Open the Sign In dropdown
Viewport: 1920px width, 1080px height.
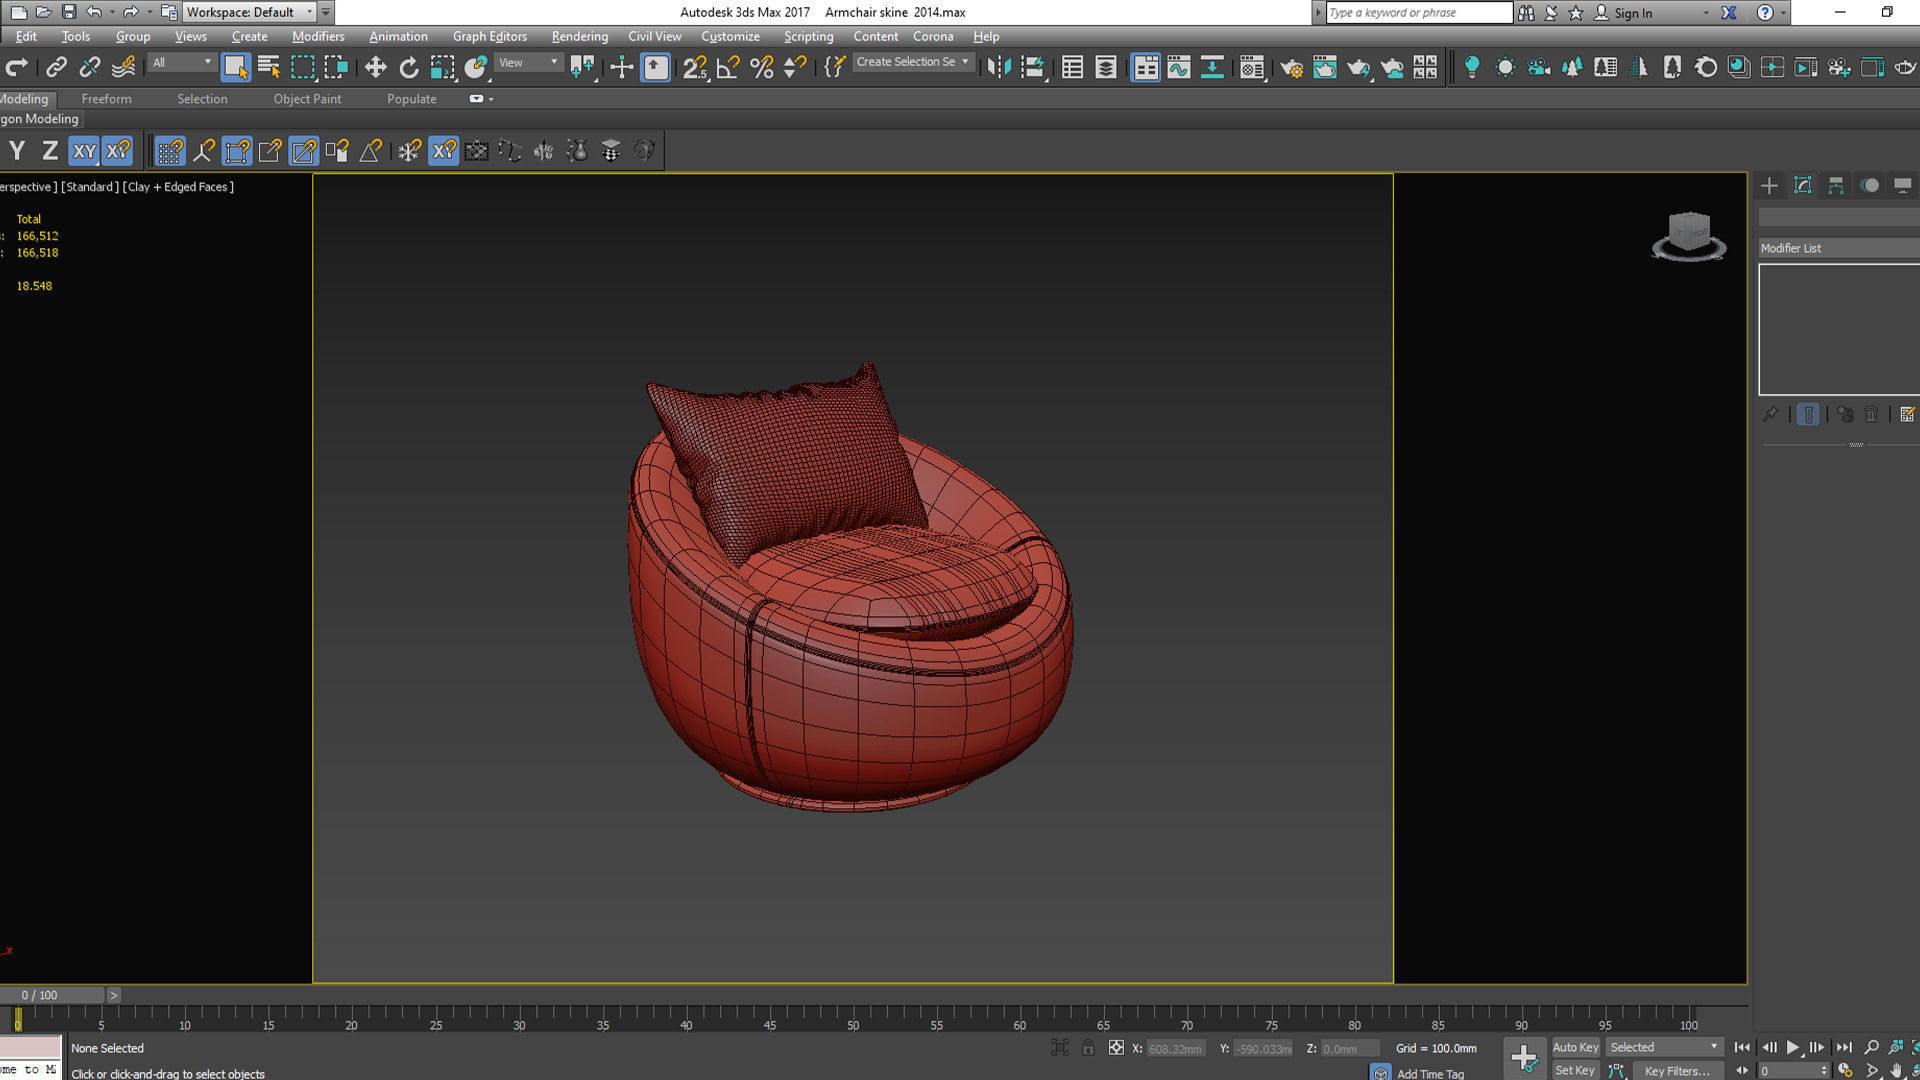pyautogui.click(x=1651, y=13)
